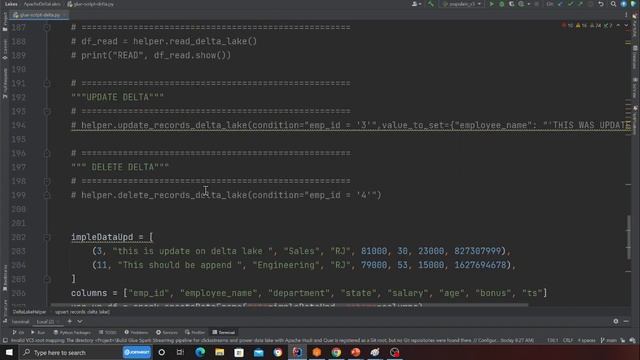Viewport: 640px width, 360px height.
Task: Open the Pull Requests sidebar button
Action: coord(5,83)
